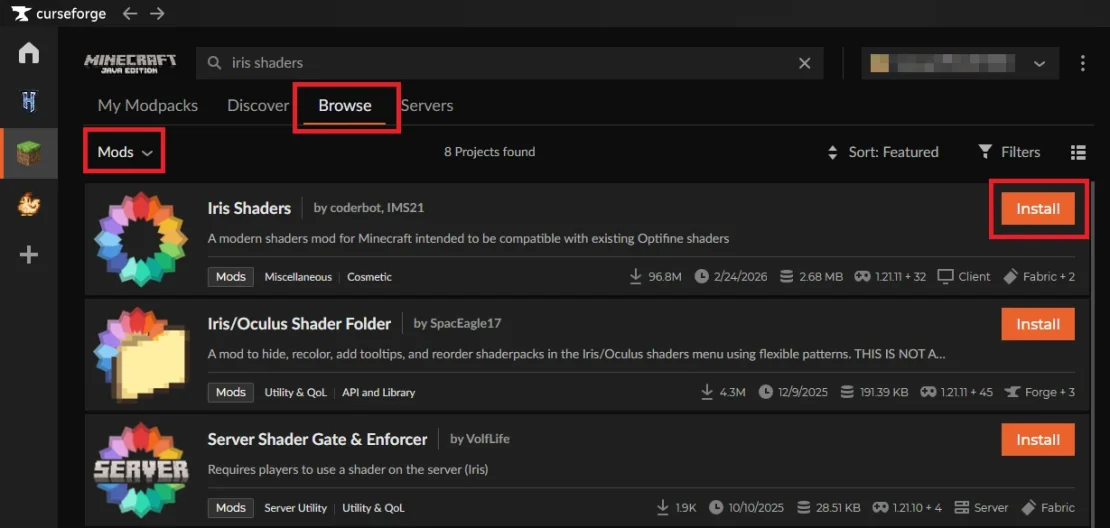The width and height of the screenshot is (1110, 528).
Task: Click the results list vertical scrollbar
Action: pyautogui.click(x=1093, y=354)
